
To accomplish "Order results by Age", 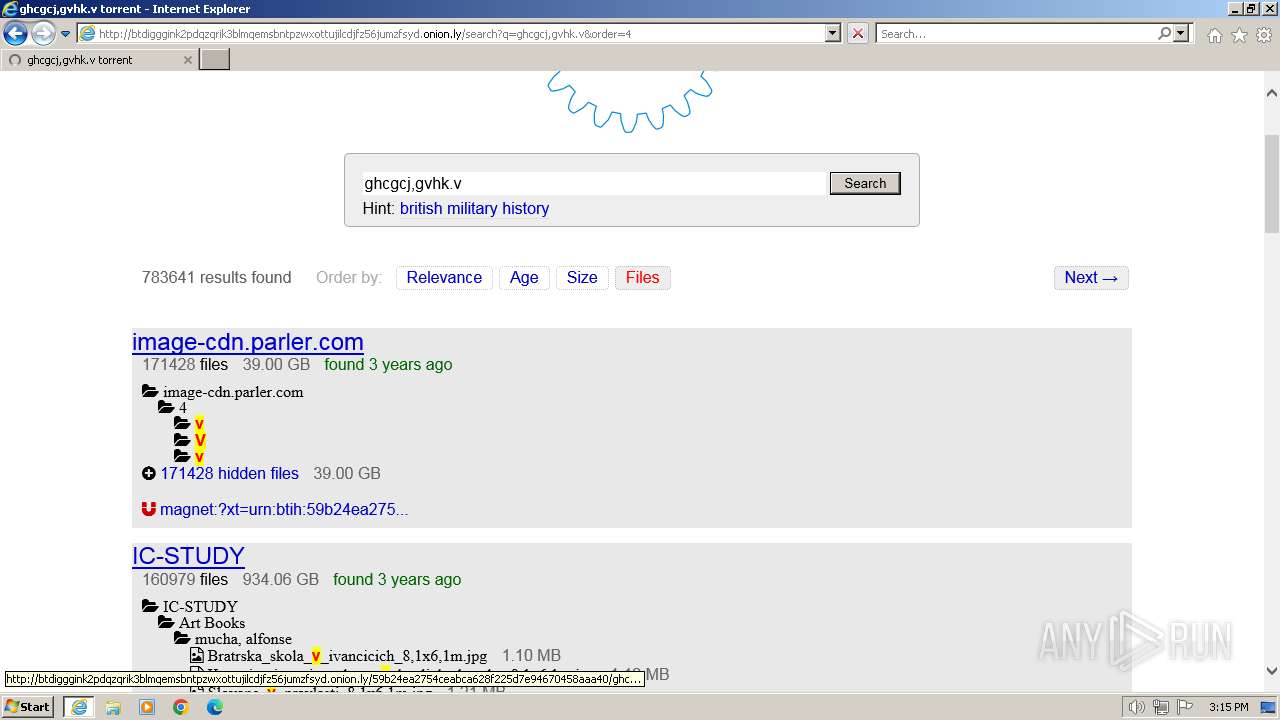I will click(x=524, y=277).
